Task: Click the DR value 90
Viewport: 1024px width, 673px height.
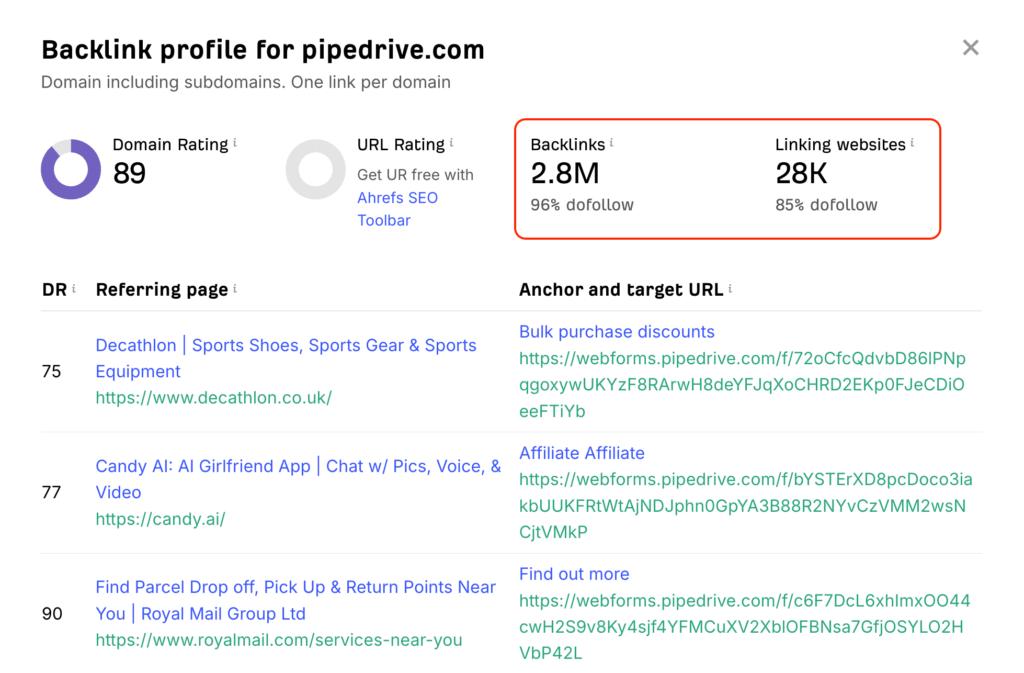Action: (52, 614)
